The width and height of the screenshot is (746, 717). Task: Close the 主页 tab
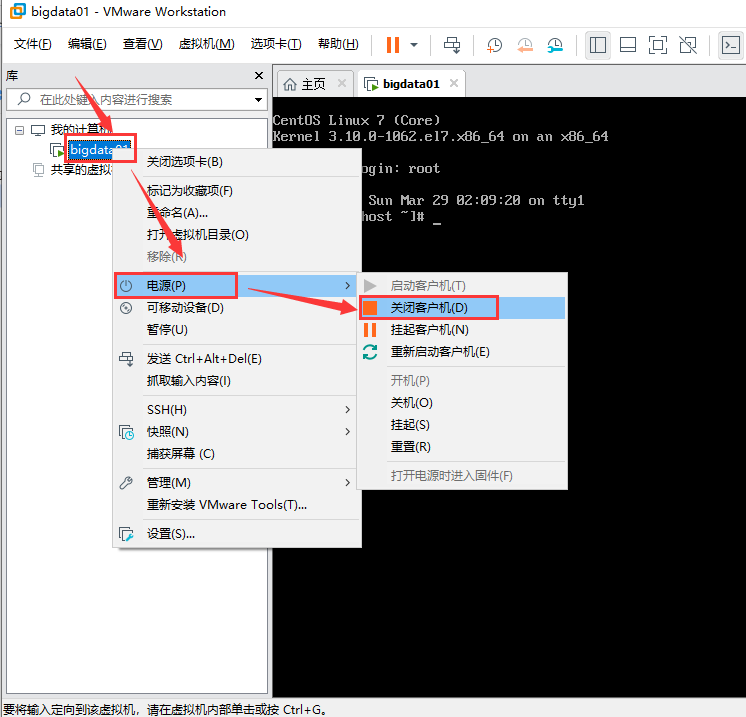(x=342, y=83)
